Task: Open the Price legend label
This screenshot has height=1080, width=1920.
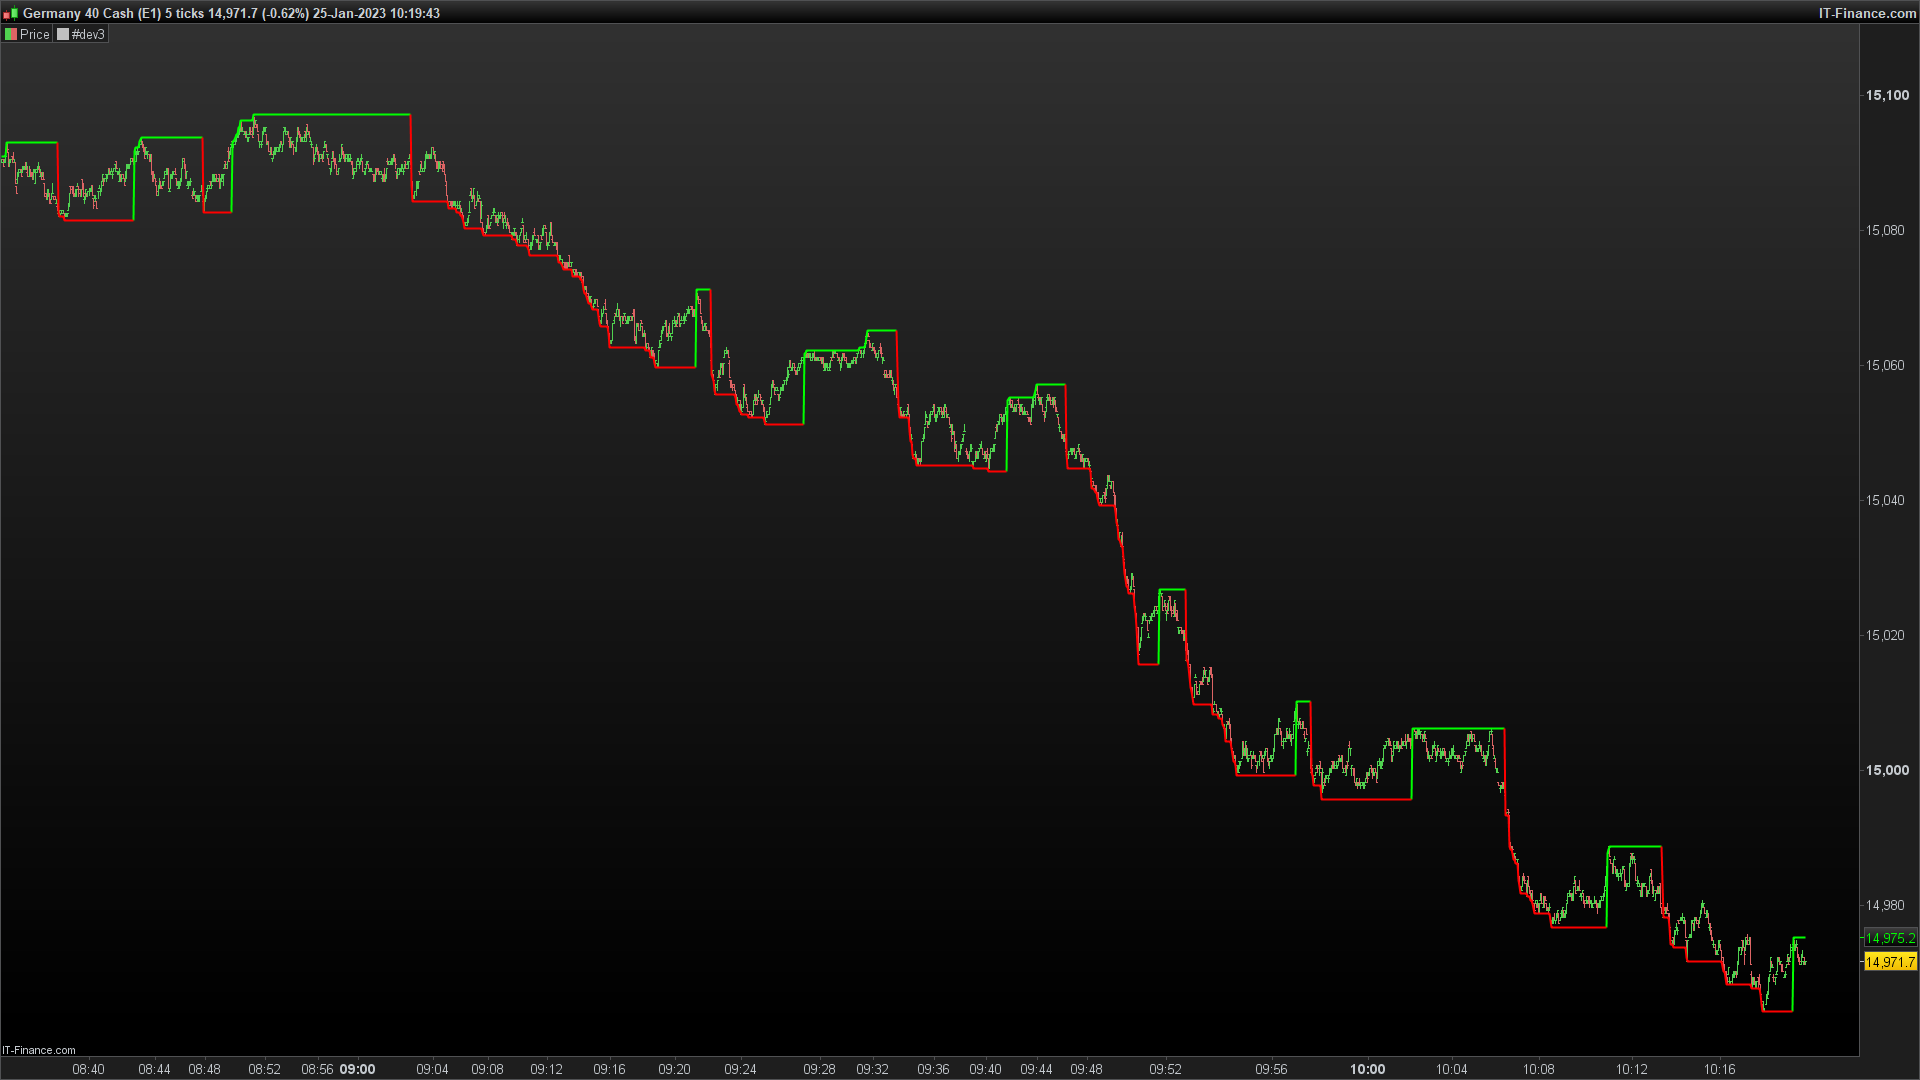Action: [34, 34]
